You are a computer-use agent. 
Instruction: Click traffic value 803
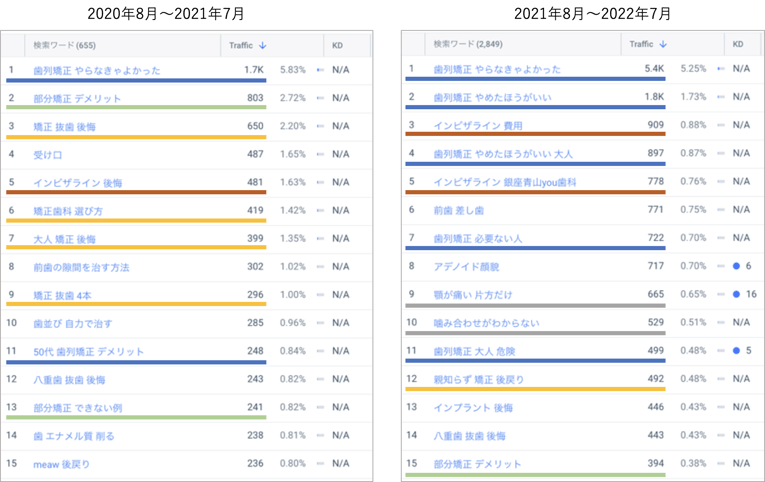(255, 98)
